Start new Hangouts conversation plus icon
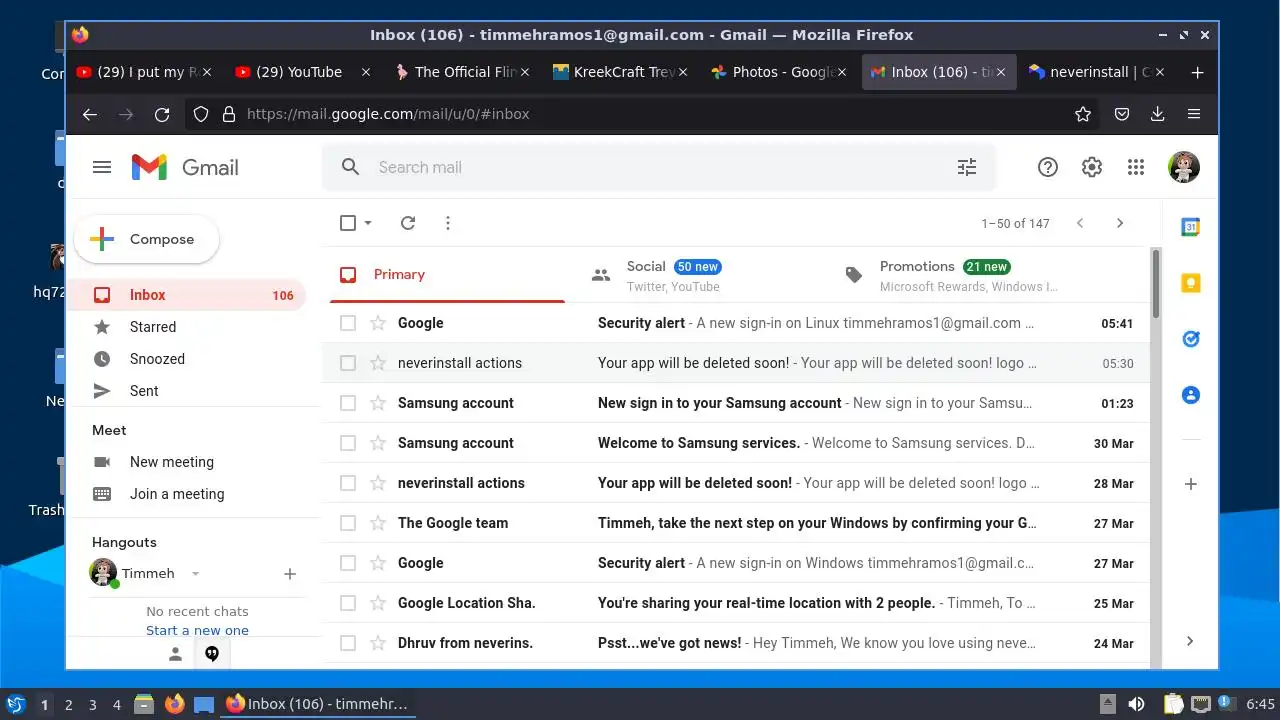The image size is (1280, 720). [290, 574]
